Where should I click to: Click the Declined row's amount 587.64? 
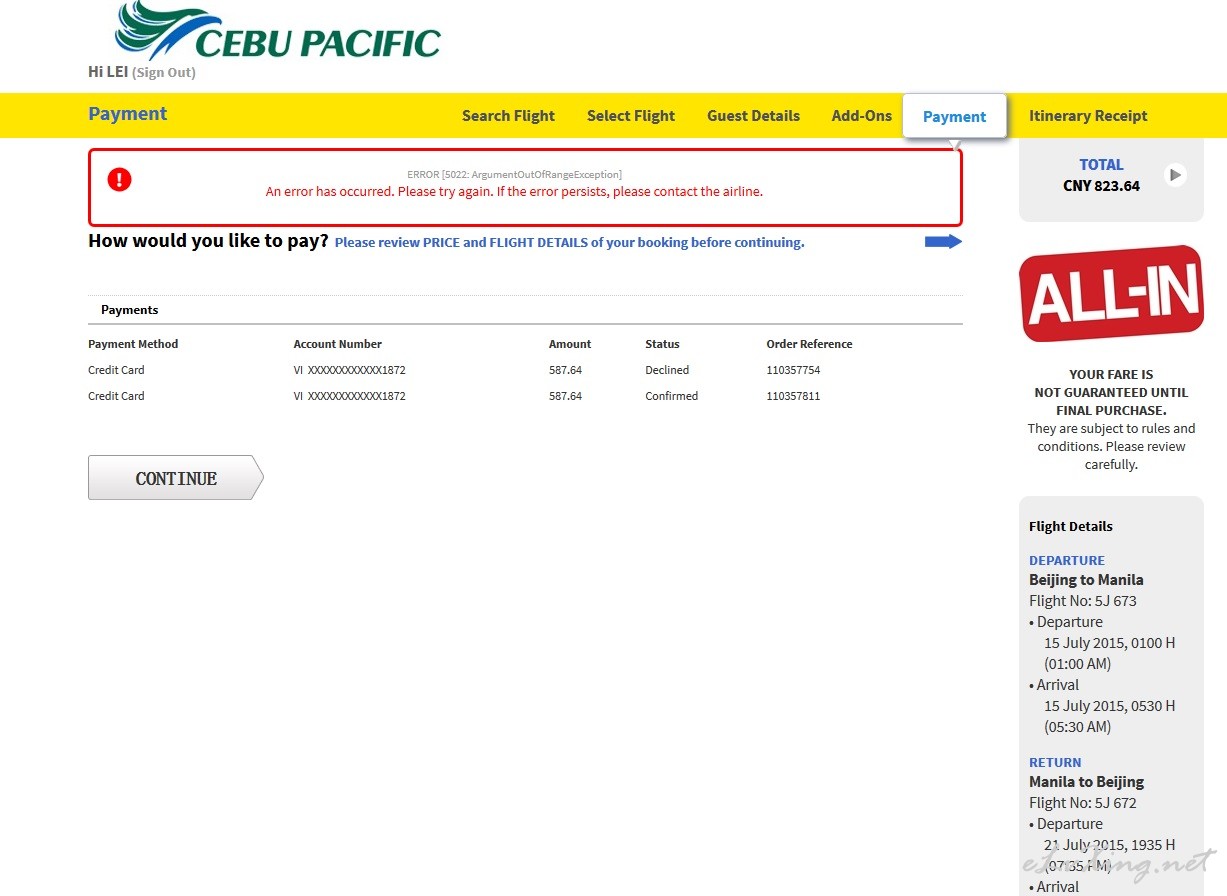click(x=565, y=370)
